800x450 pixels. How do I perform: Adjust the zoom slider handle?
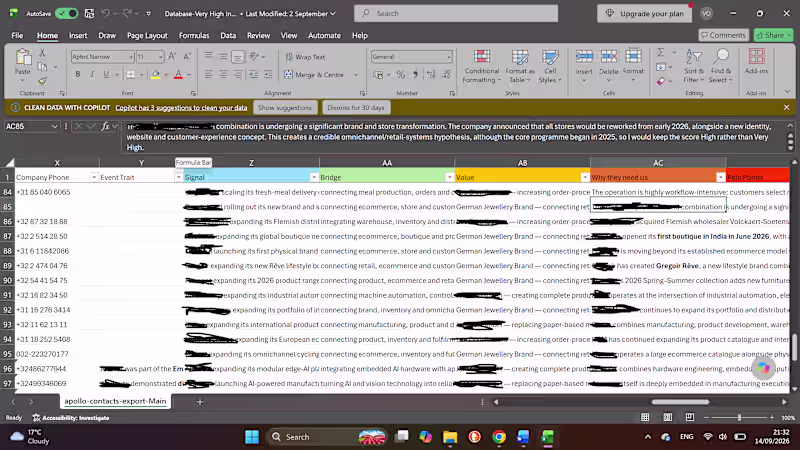tap(739, 417)
